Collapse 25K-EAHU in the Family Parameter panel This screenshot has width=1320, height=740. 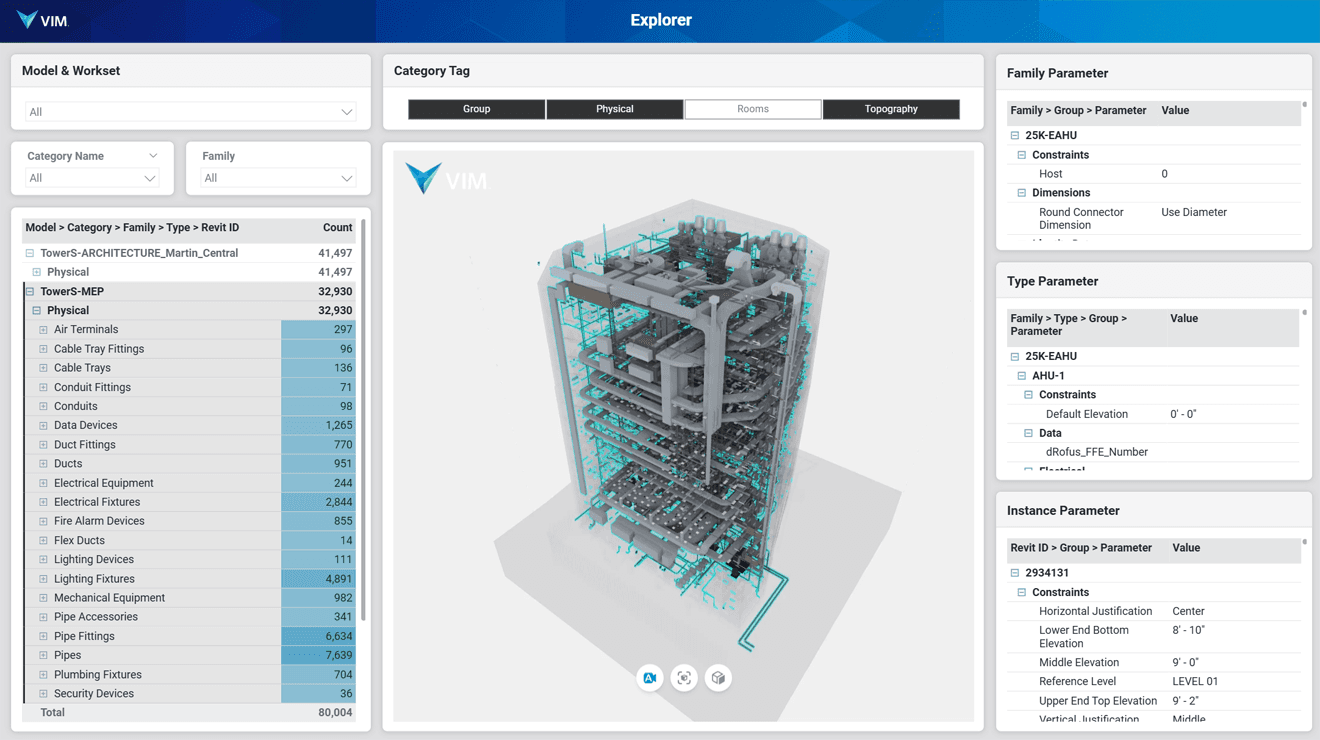[x=1013, y=135]
